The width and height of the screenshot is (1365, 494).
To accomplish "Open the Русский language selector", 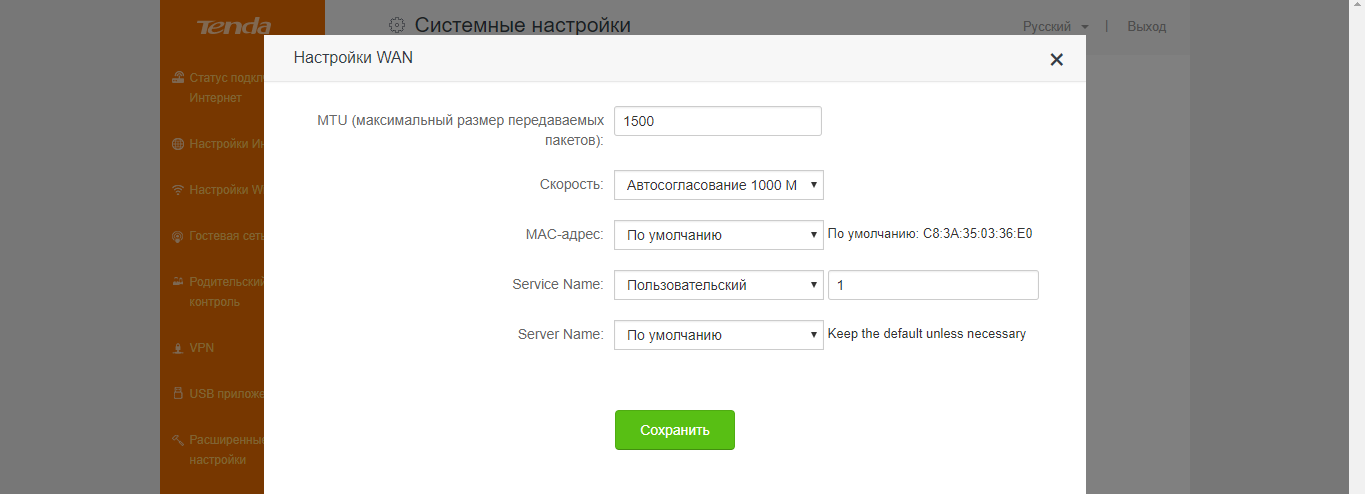I will pyautogui.click(x=1055, y=27).
